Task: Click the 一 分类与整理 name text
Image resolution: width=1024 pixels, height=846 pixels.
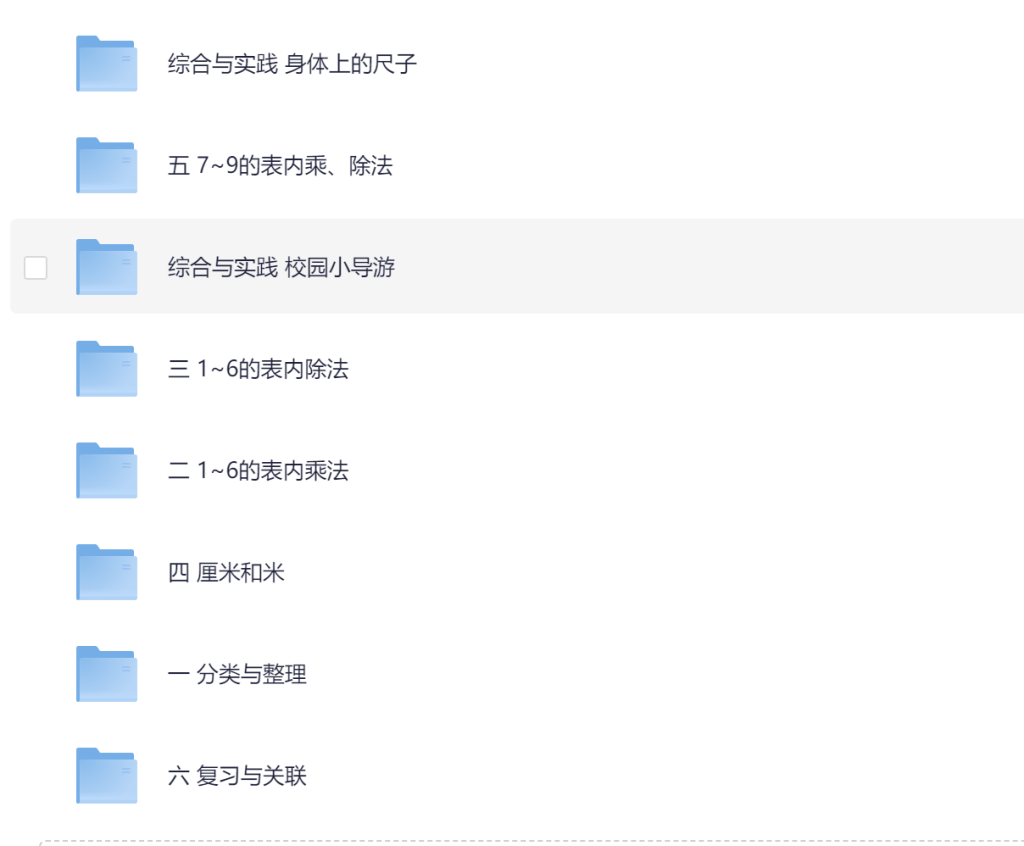Action: coord(237,675)
